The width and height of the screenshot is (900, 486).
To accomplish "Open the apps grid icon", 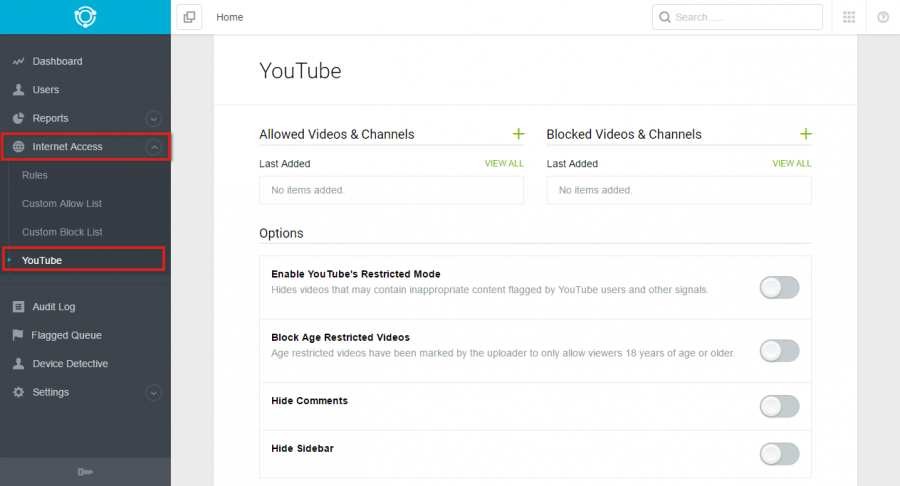I will pyautogui.click(x=849, y=17).
